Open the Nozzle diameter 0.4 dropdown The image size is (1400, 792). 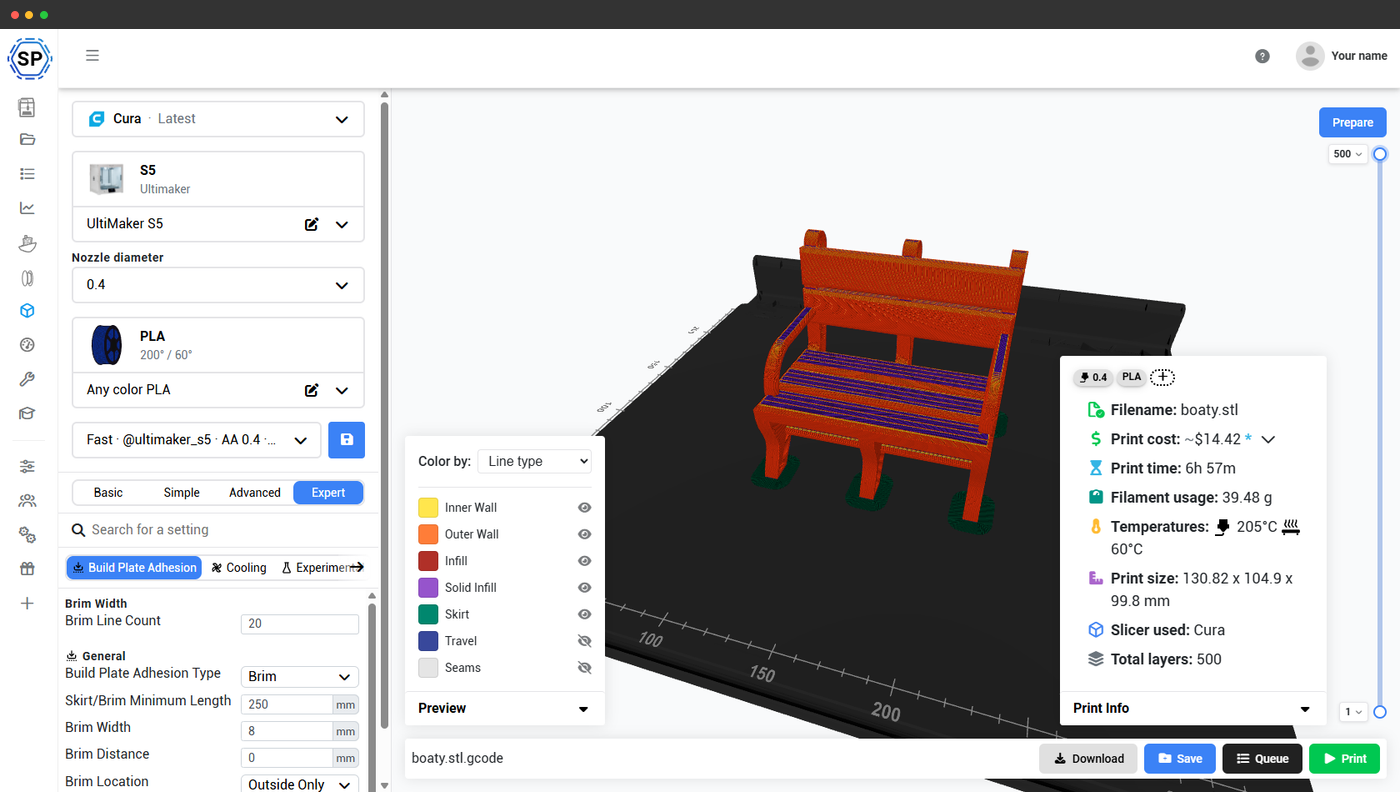click(x=218, y=285)
